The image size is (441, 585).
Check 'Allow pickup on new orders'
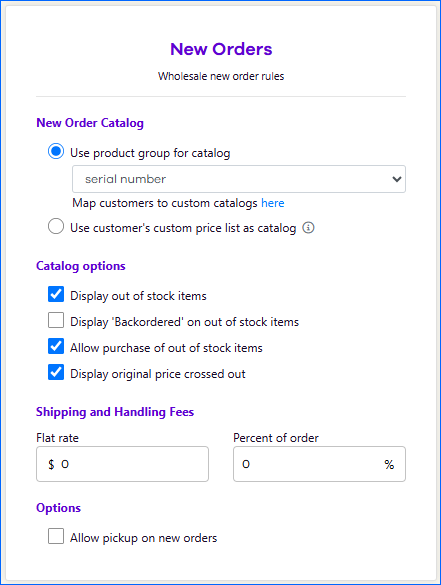[56, 536]
